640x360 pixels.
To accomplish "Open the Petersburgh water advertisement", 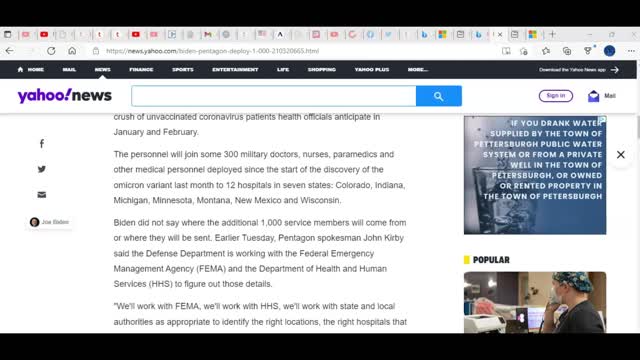I will click(x=535, y=175).
